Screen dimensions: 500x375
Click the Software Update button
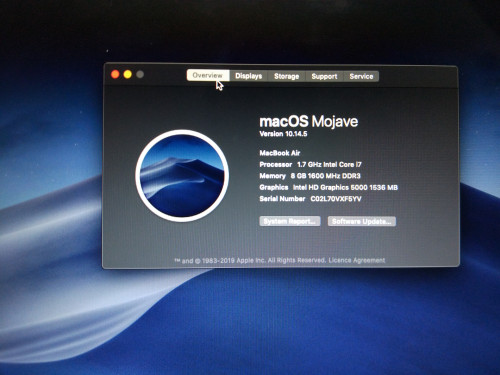362,221
